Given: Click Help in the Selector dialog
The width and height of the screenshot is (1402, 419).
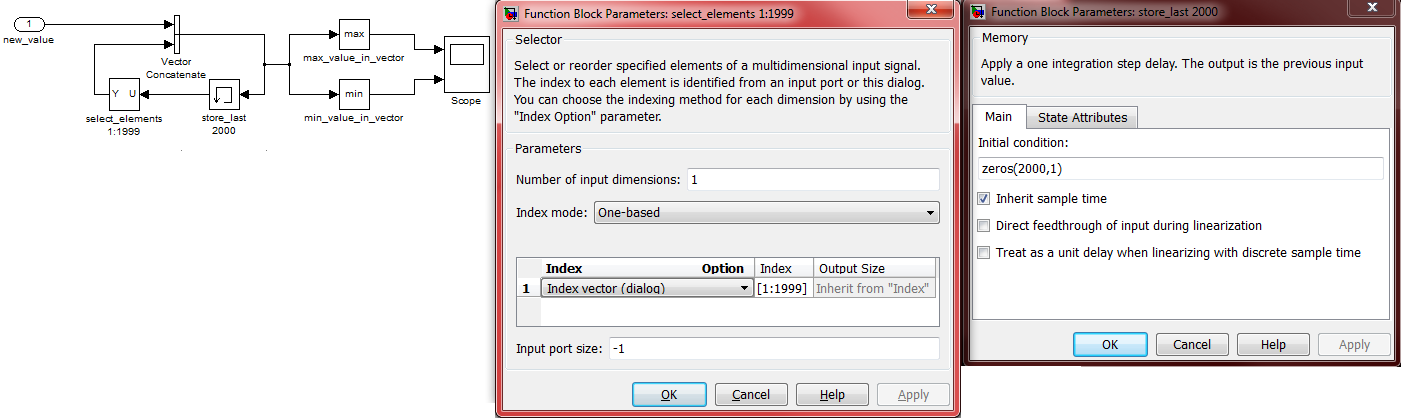Looking at the screenshot, I should [832, 395].
